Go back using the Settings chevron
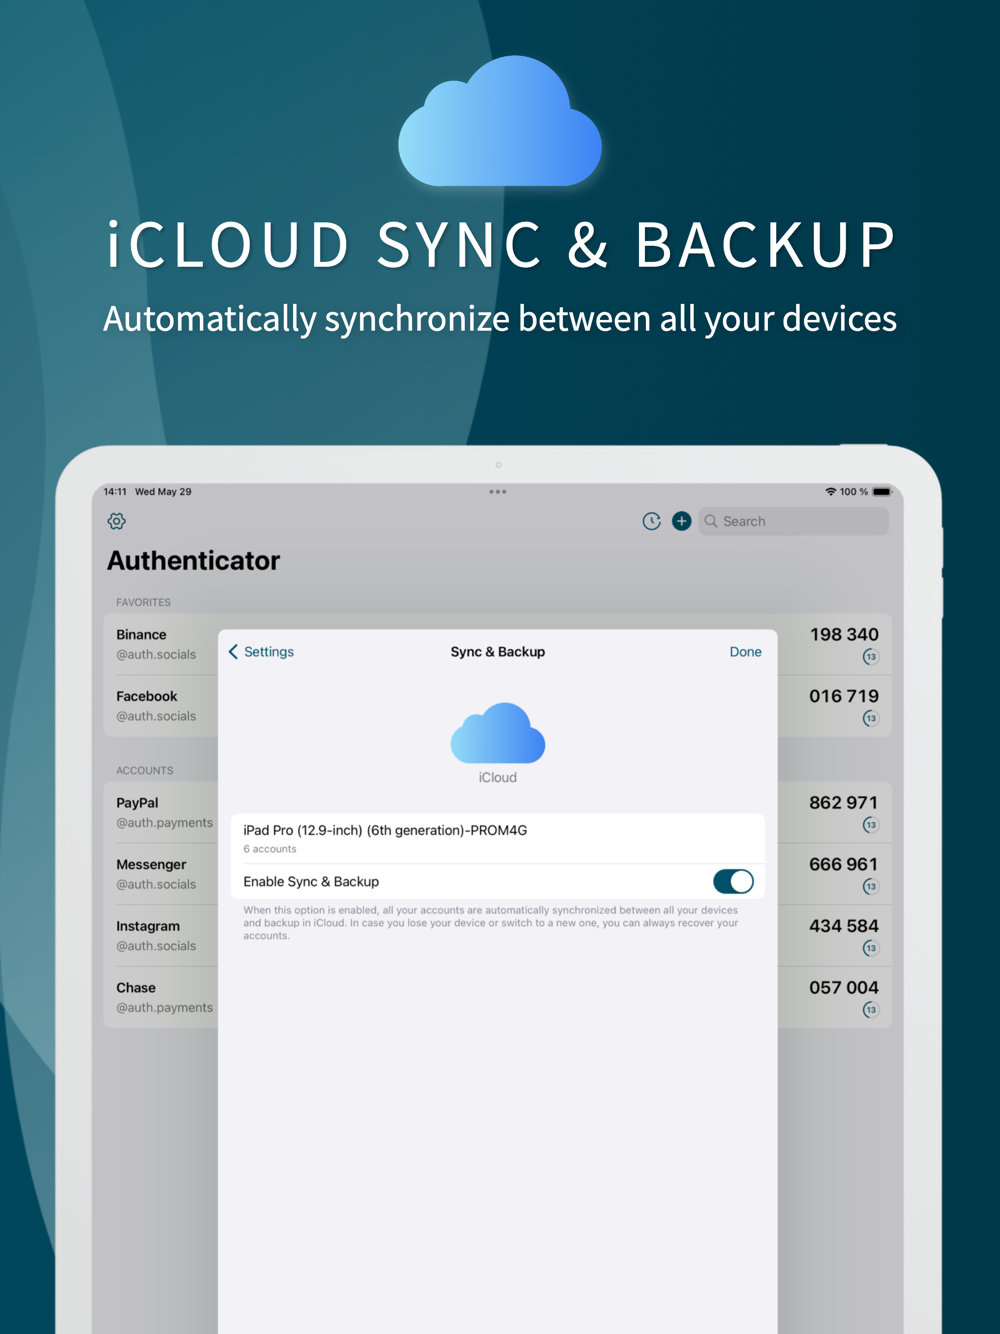The height and width of the screenshot is (1334, 1000). coord(261,652)
